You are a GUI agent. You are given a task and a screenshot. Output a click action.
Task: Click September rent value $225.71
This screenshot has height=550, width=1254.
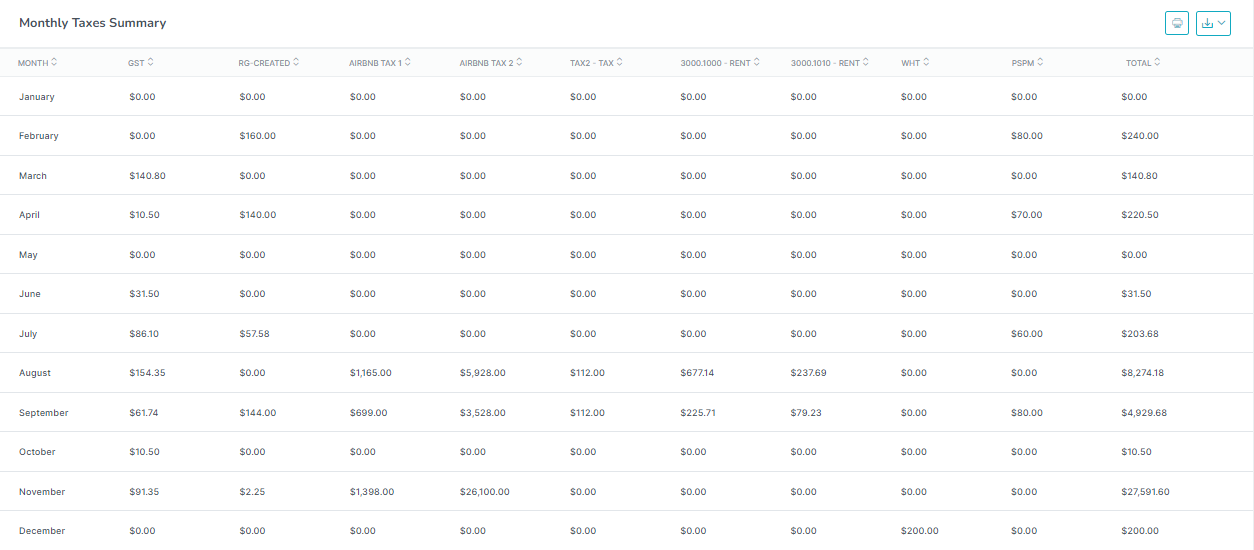pos(698,413)
